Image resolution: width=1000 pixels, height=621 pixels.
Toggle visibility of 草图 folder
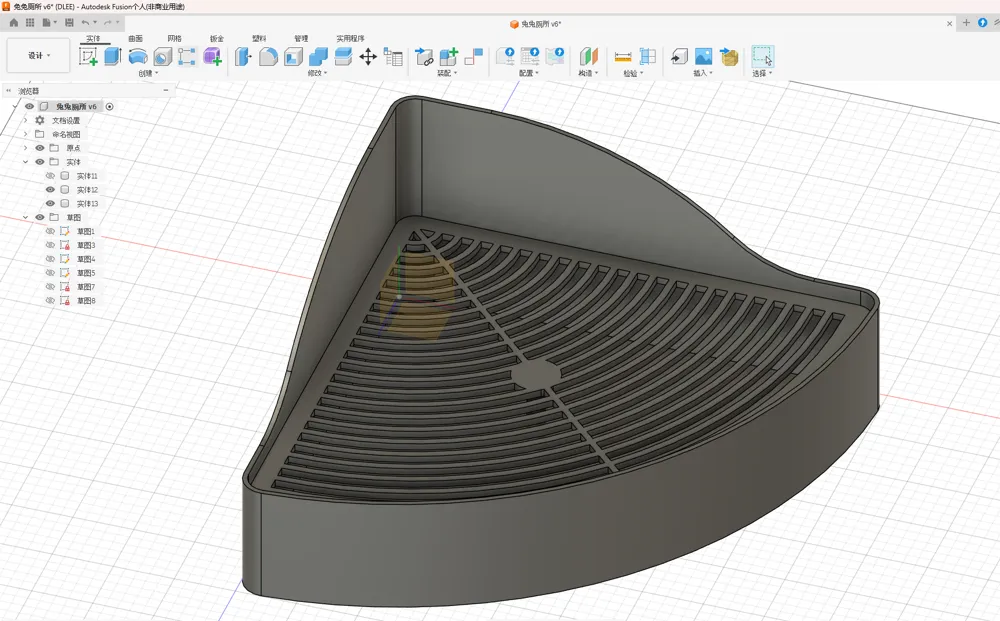coord(40,217)
